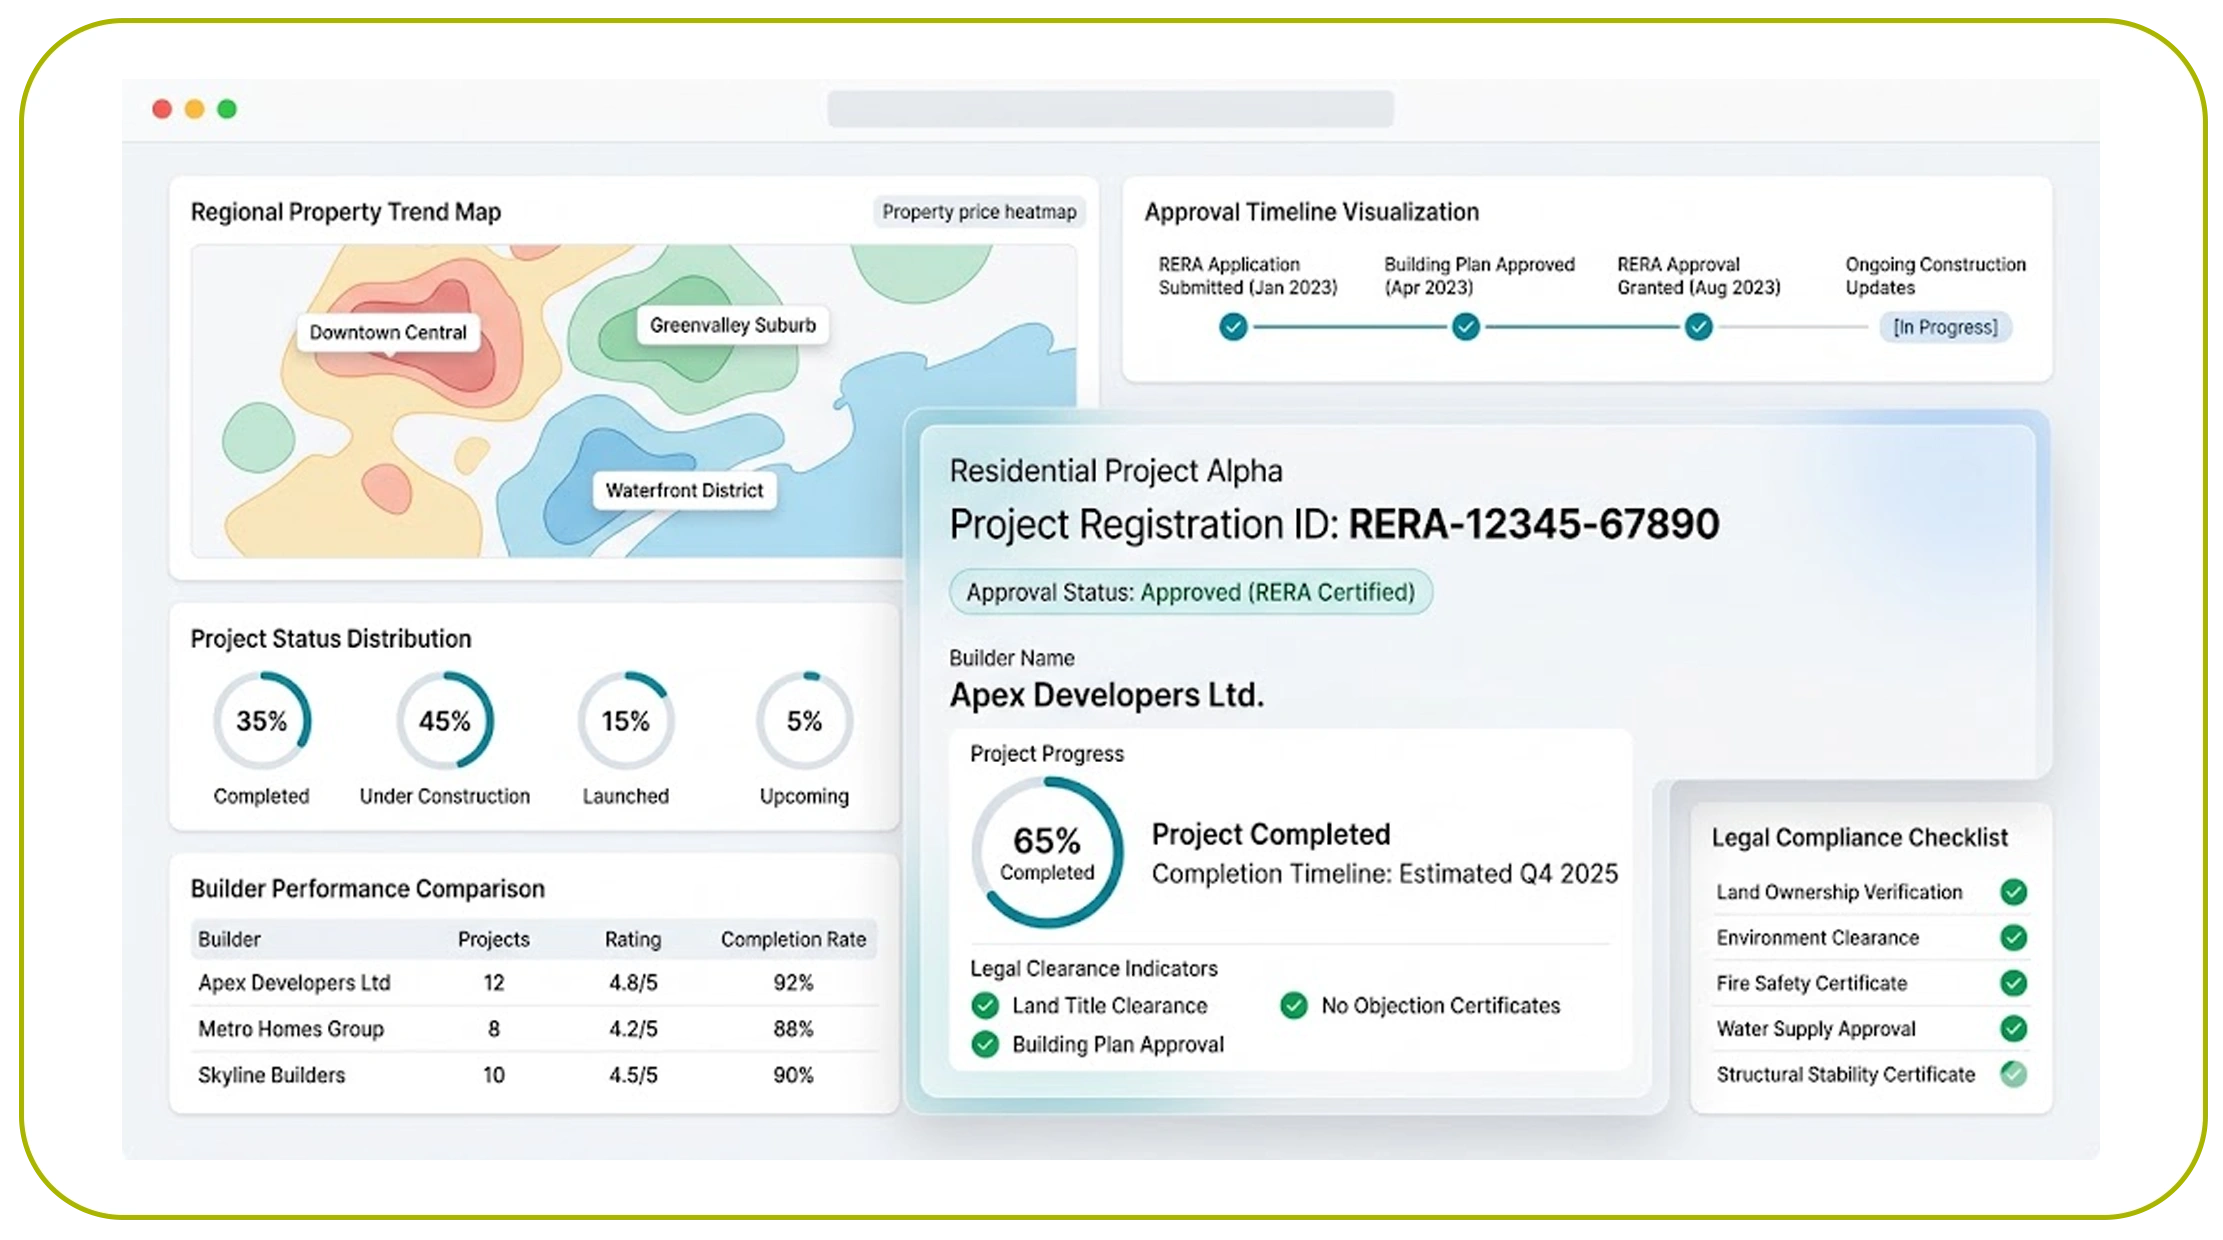Click the 65% Completed project progress ring
Image resolution: width=2223 pixels, height=1240 pixels.
[1047, 852]
